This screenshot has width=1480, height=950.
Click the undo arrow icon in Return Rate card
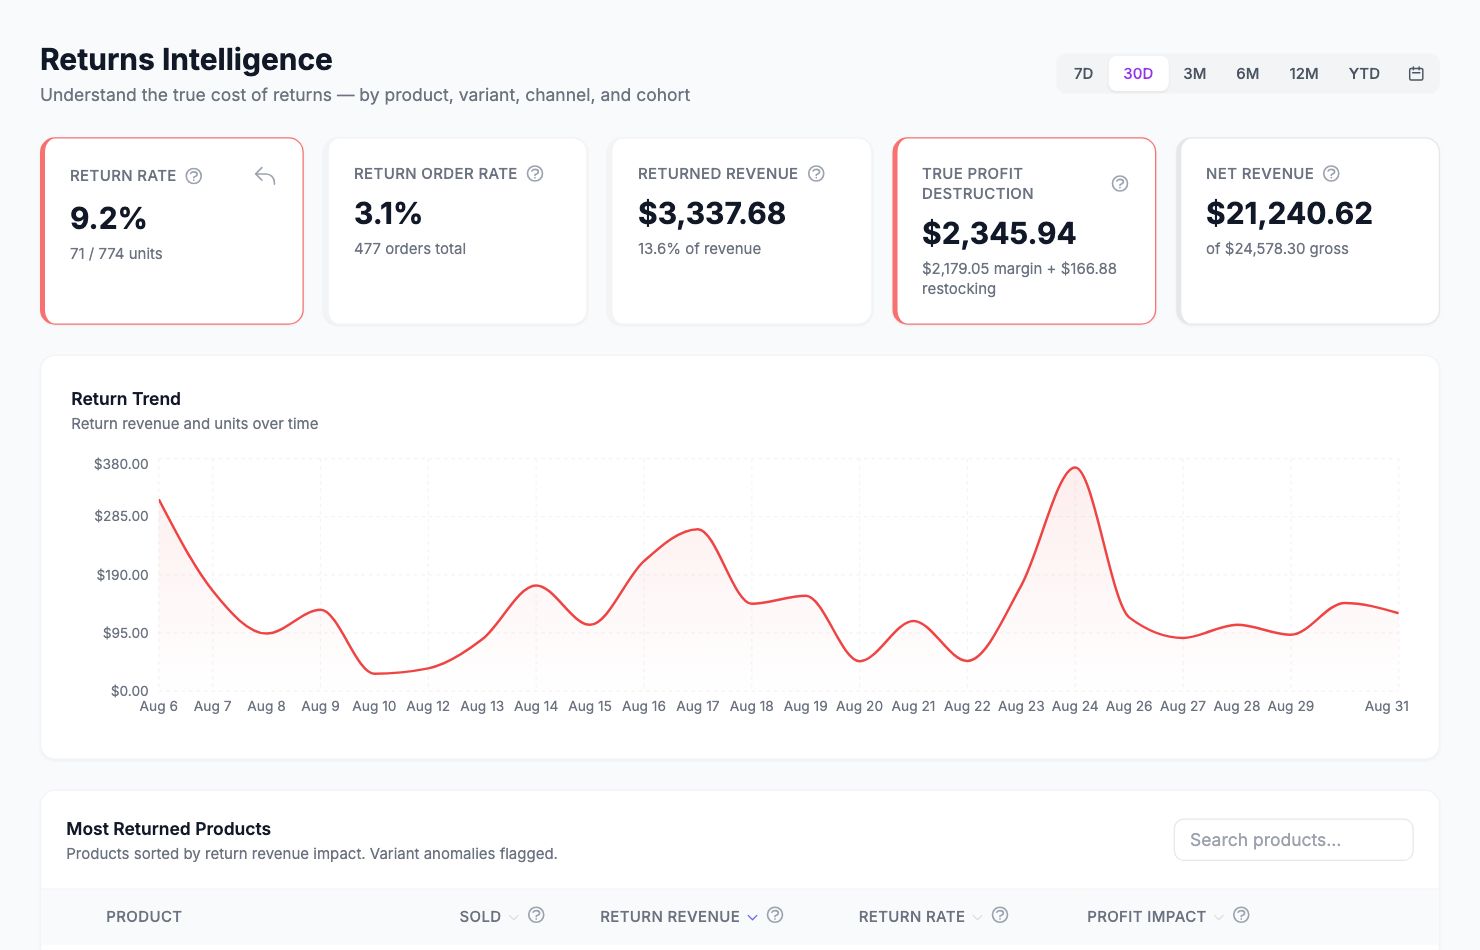pos(265,176)
